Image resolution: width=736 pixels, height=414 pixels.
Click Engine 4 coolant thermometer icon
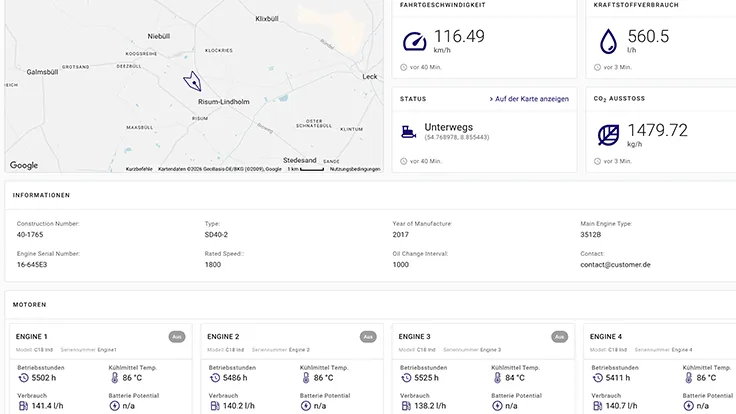point(689,378)
